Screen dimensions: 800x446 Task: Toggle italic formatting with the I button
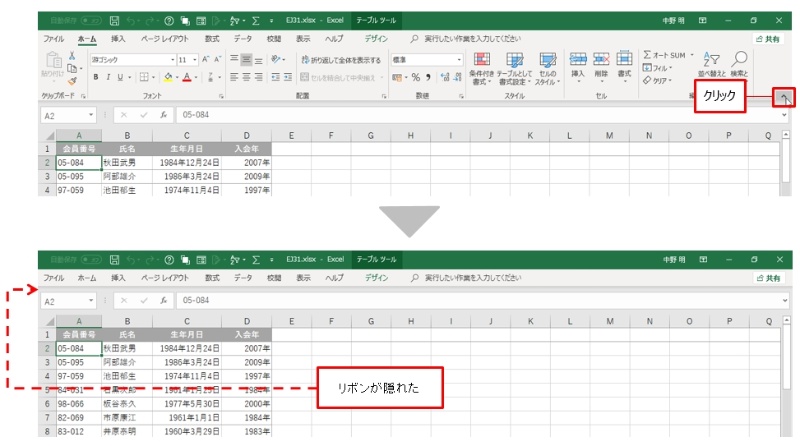[108, 77]
